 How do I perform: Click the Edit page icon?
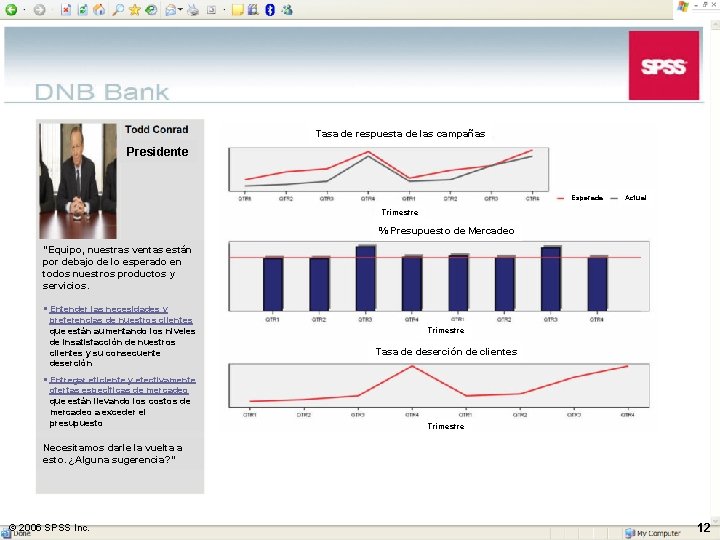(x=211, y=10)
